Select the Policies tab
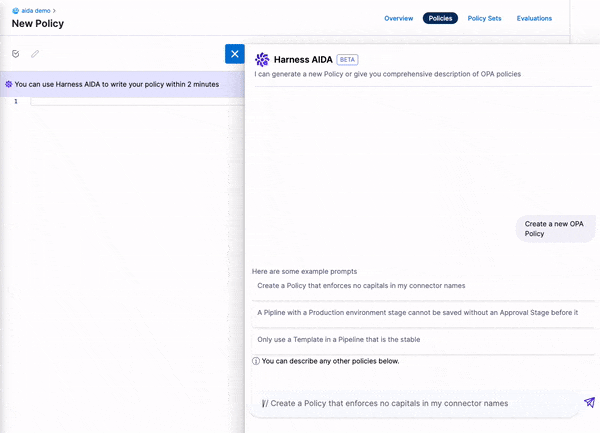 point(440,18)
